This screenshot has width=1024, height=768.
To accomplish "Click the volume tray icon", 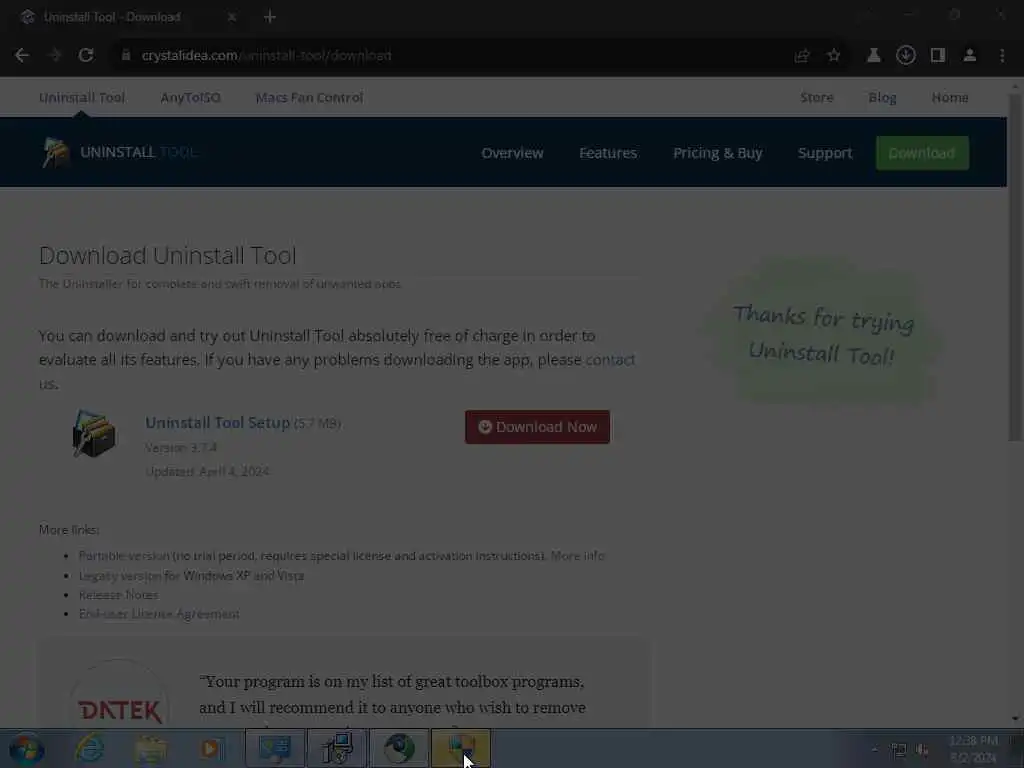I will (x=922, y=750).
